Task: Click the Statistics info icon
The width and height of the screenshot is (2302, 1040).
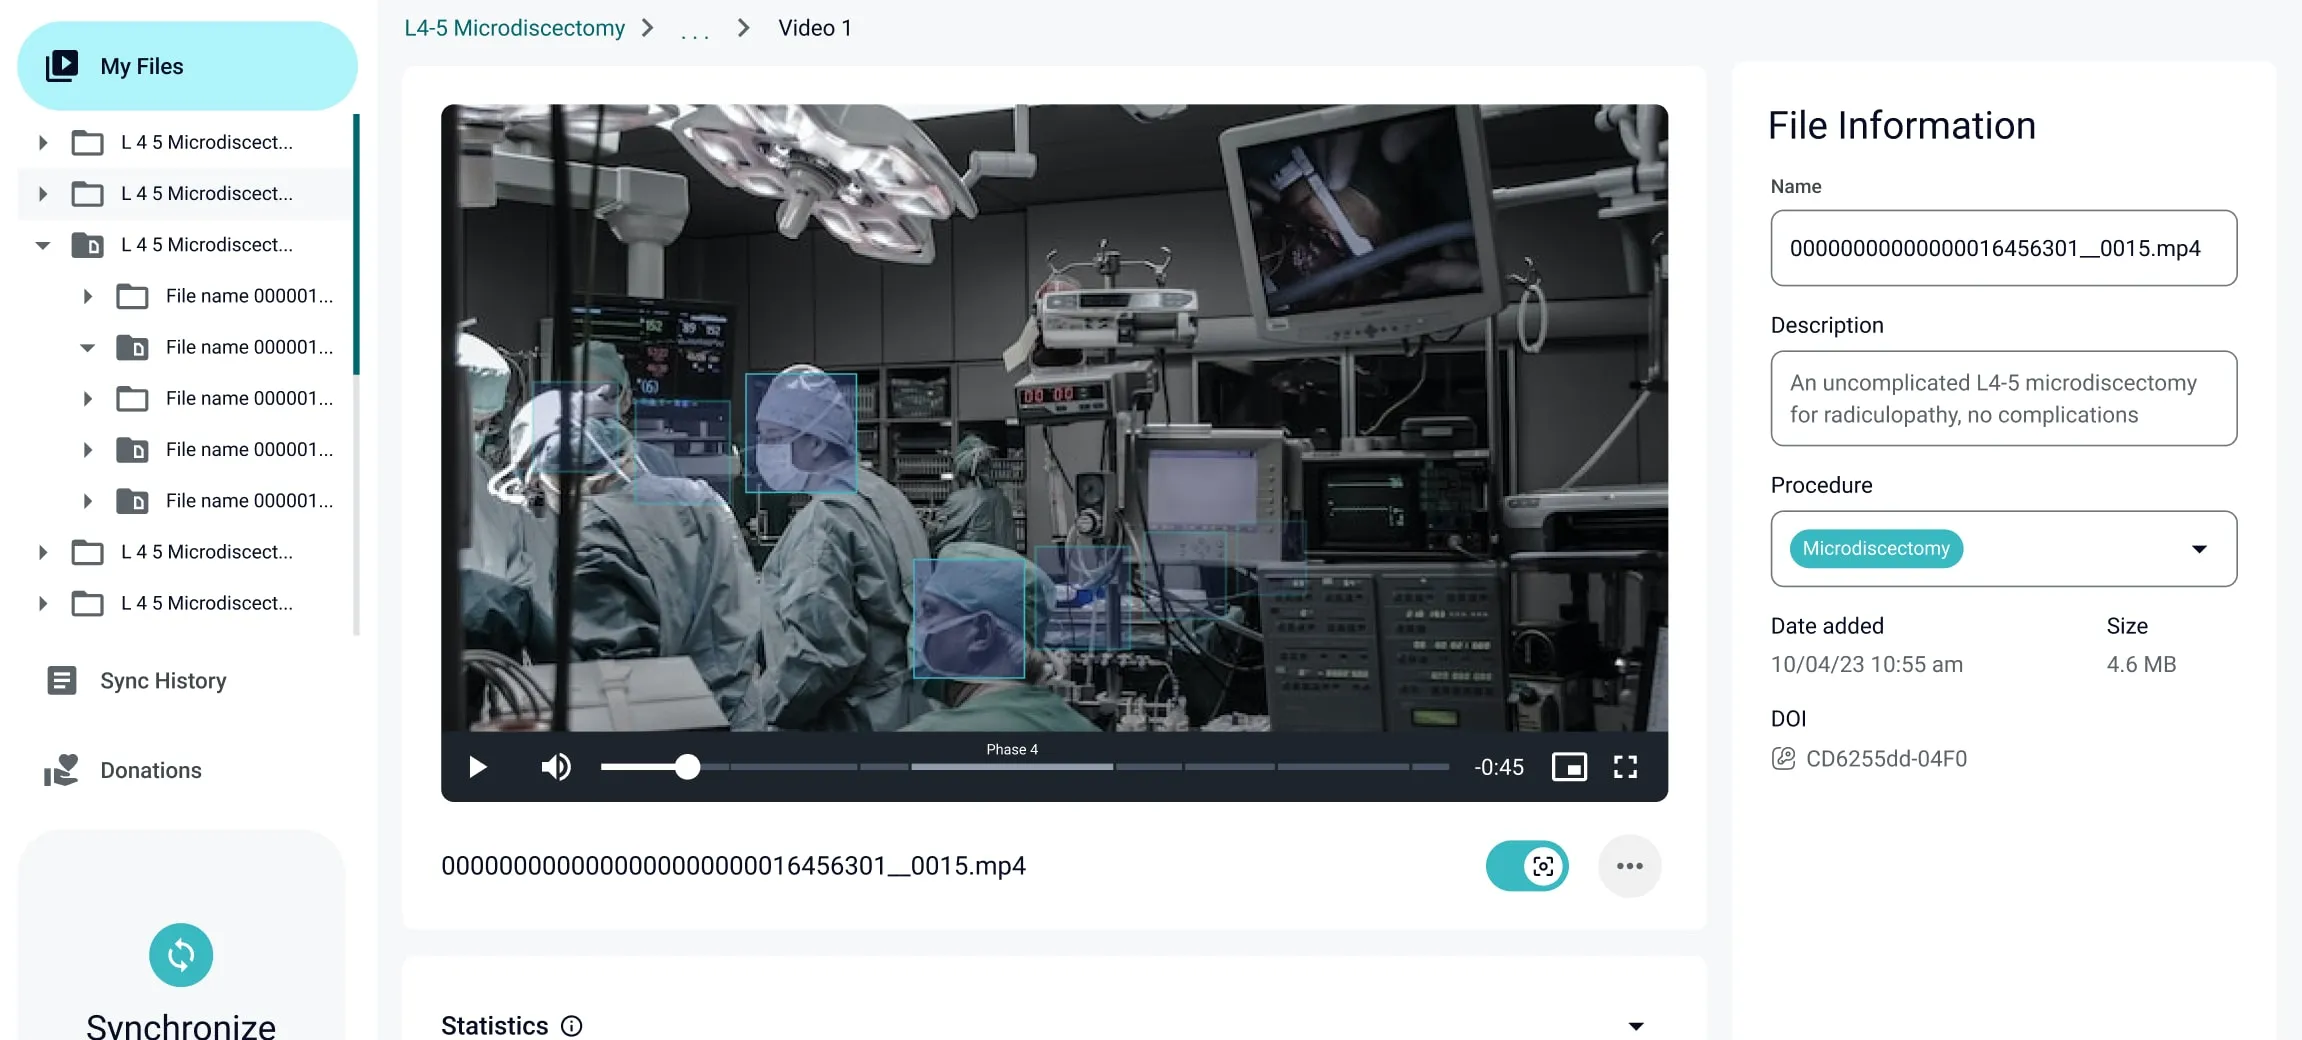Action: [571, 1026]
